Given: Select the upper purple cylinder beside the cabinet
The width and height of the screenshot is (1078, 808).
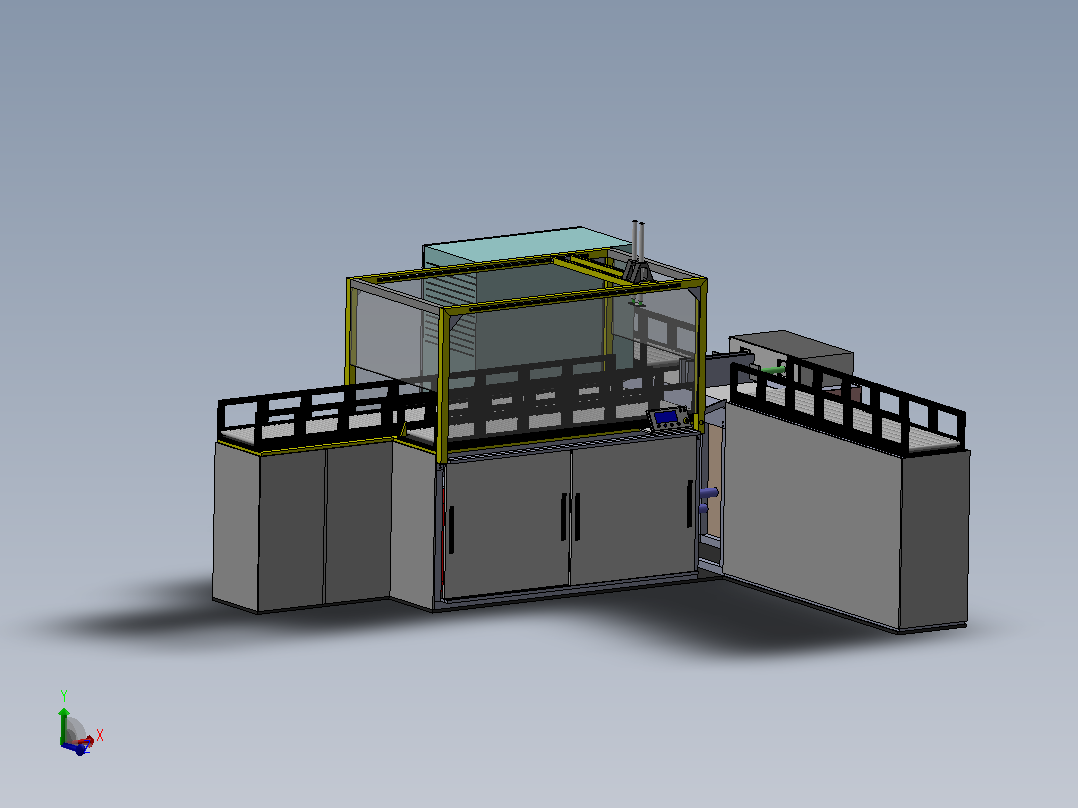Looking at the screenshot, I should coord(709,492).
